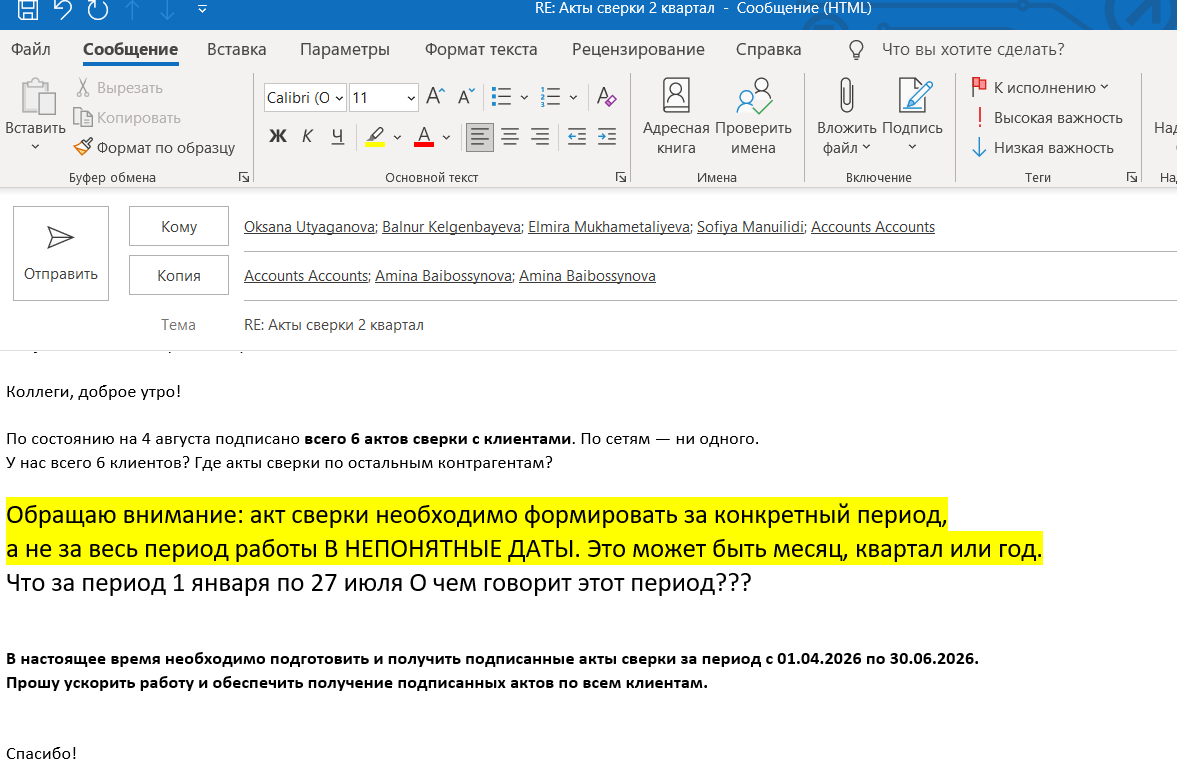Switch to the Параметры ribbon tab

click(x=345, y=50)
